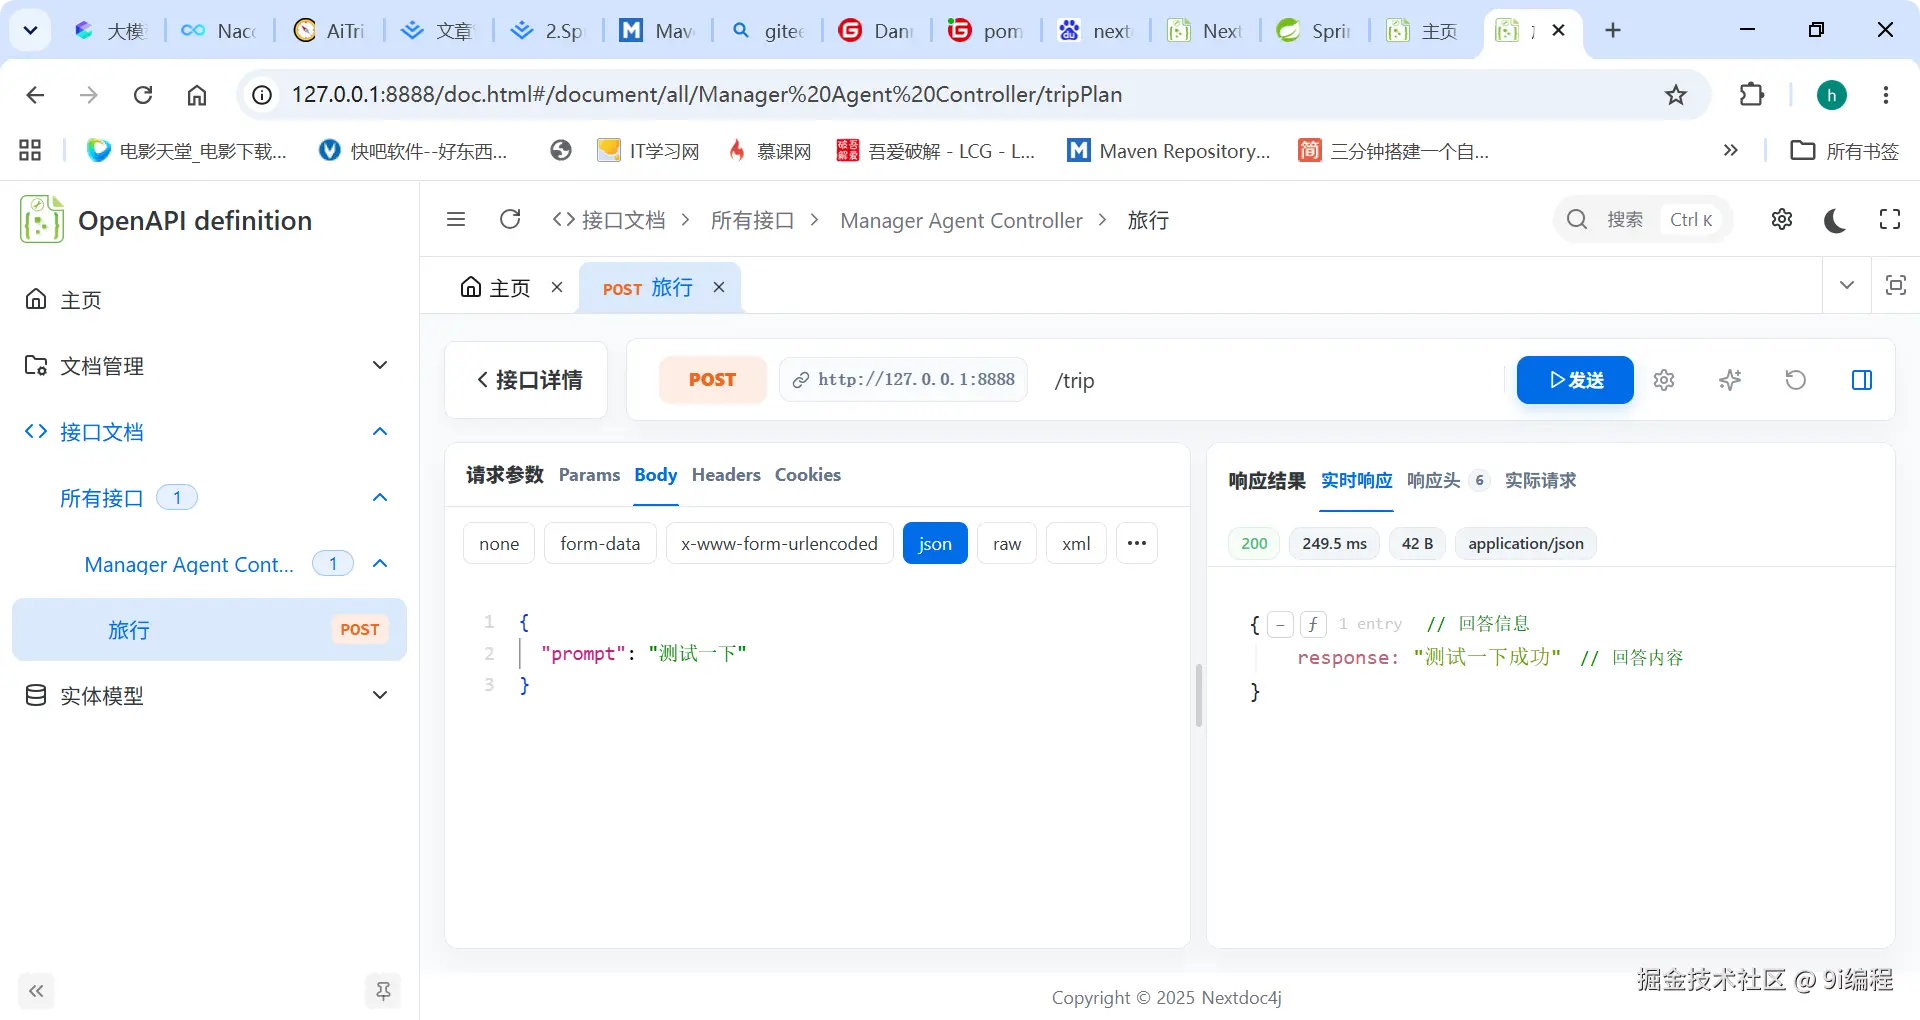Click the refresh icon beside the breadcrumb

(510, 220)
